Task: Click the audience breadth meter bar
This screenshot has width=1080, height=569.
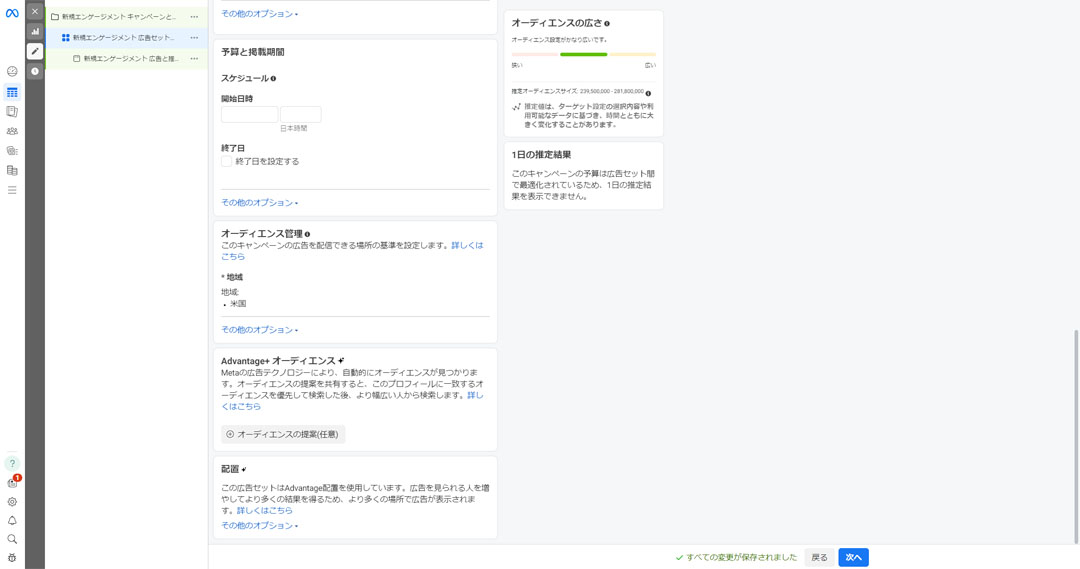Action: tap(583, 54)
